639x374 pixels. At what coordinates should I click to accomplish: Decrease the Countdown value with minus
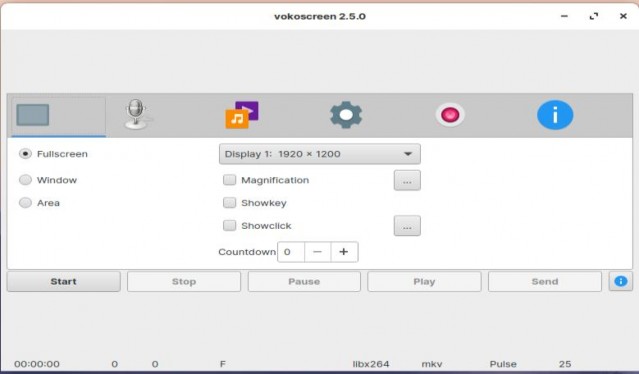(x=317, y=252)
